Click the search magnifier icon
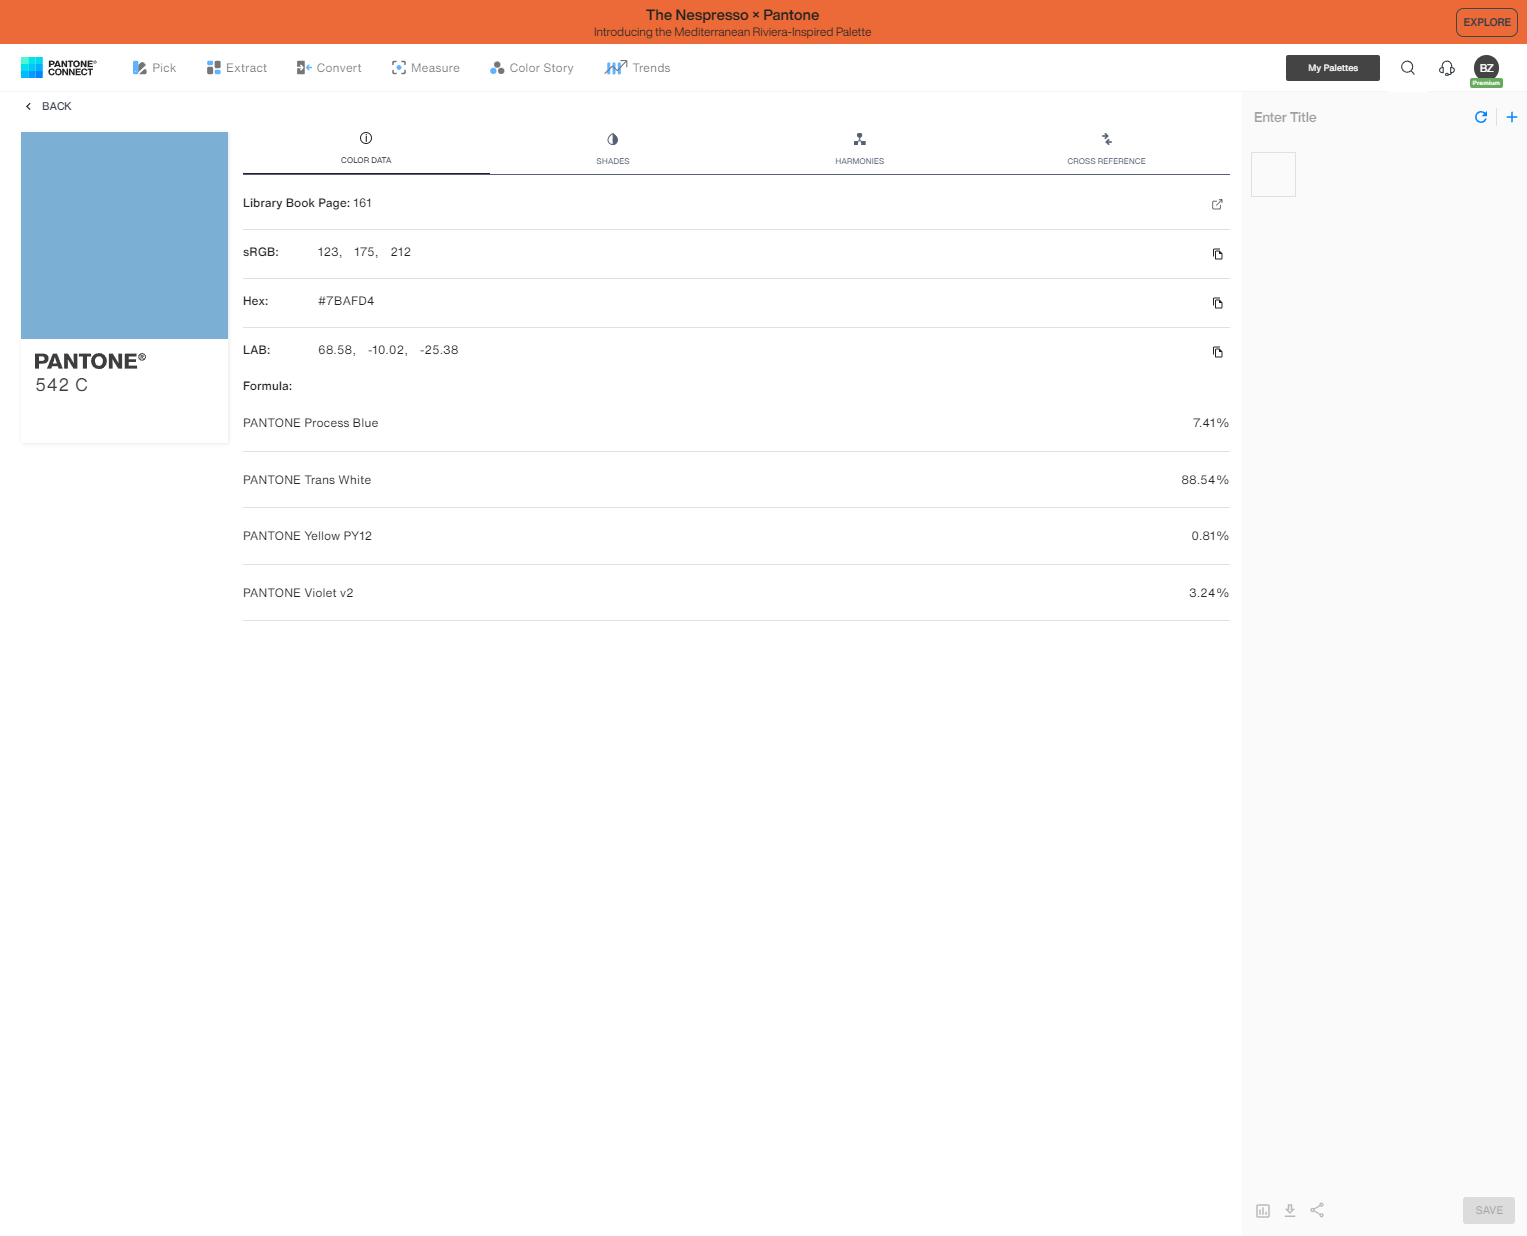This screenshot has width=1527, height=1236. click(x=1407, y=68)
